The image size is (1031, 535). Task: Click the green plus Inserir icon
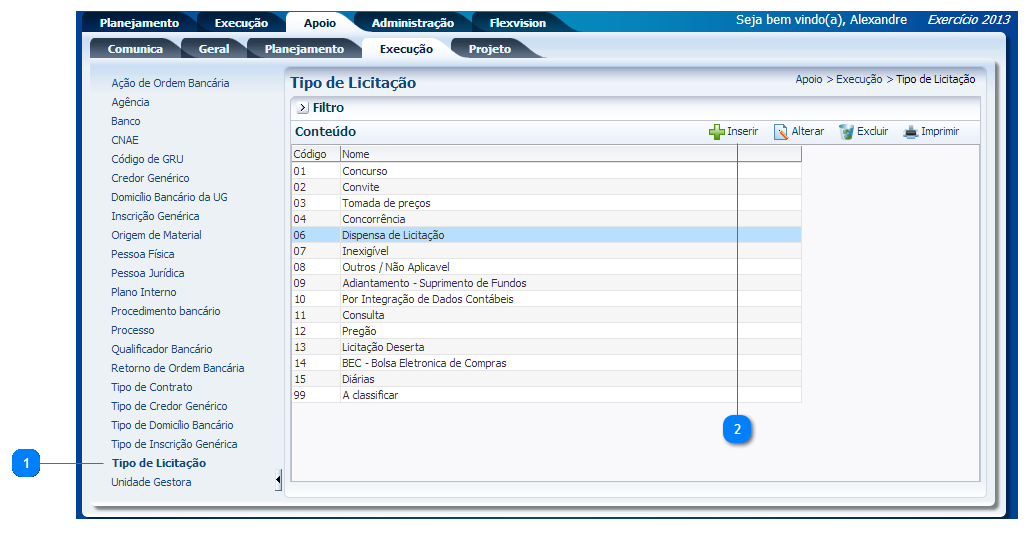click(716, 132)
